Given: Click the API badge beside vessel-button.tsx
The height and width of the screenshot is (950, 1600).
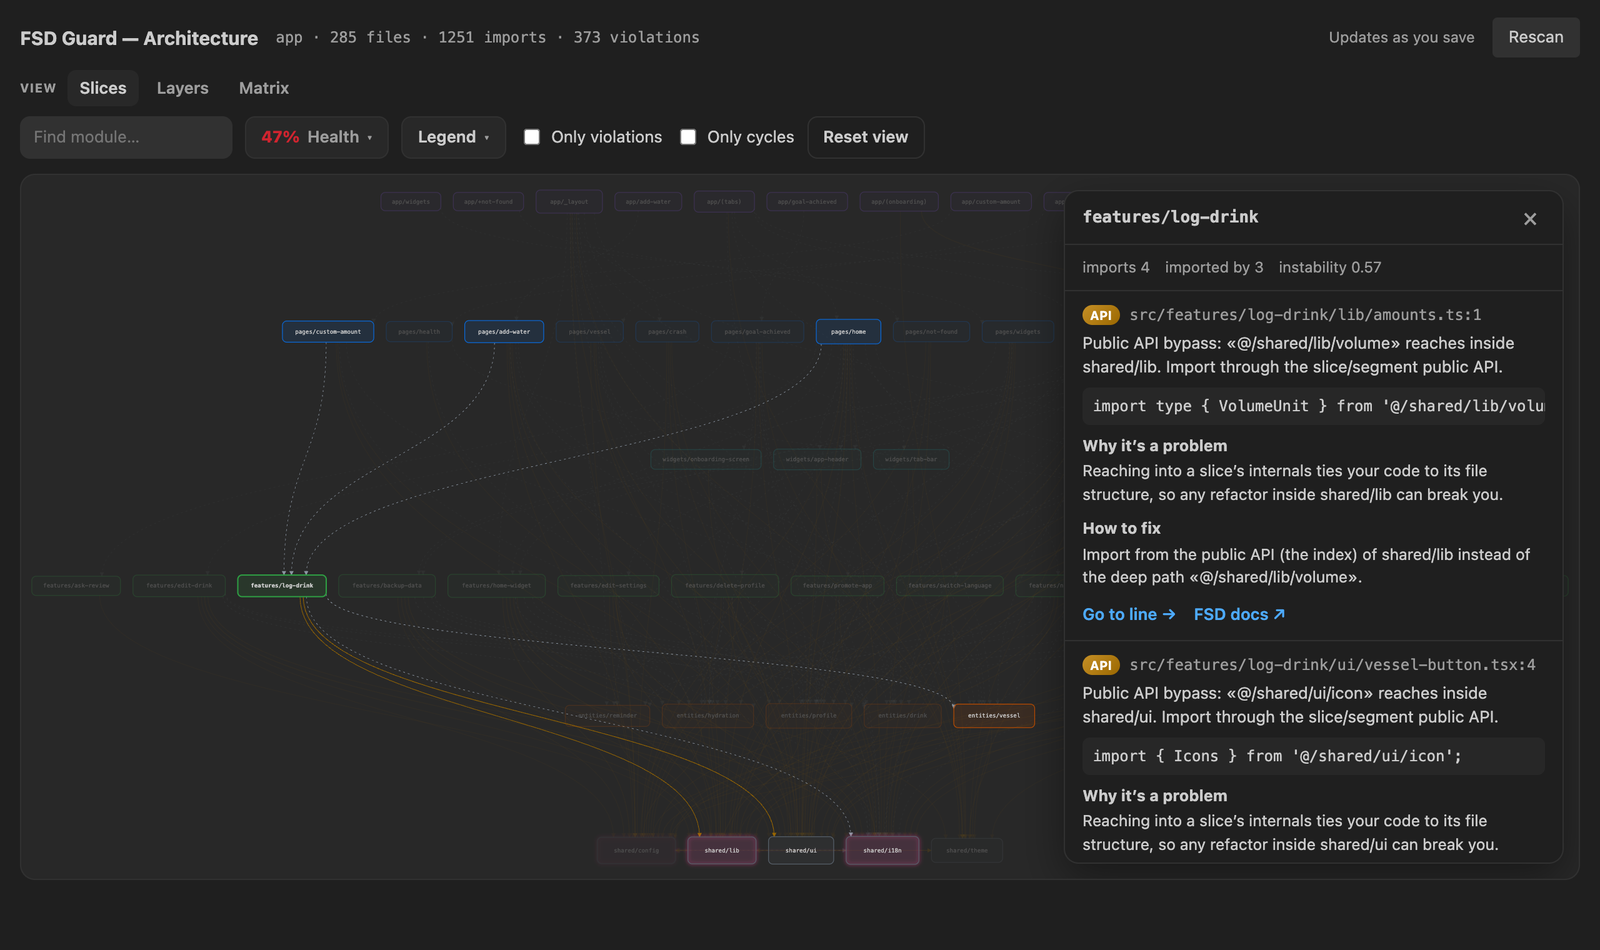Looking at the screenshot, I should pyautogui.click(x=1101, y=665).
